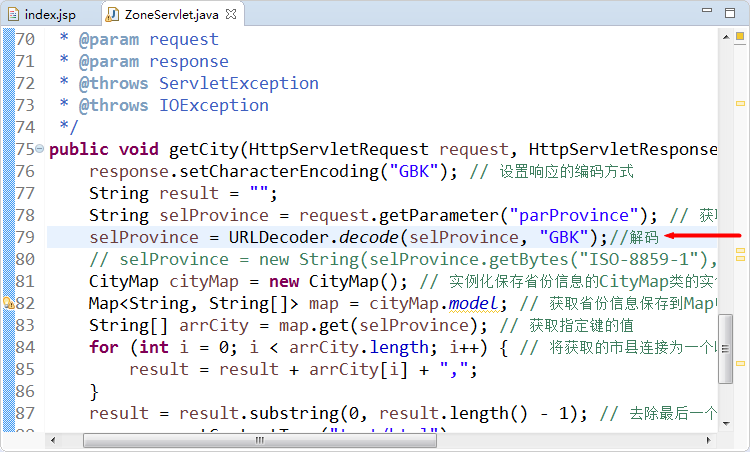Click "@param response" on line 71
Viewport: 750px width, 452px height.
pyautogui.click(x=154, y=62)
